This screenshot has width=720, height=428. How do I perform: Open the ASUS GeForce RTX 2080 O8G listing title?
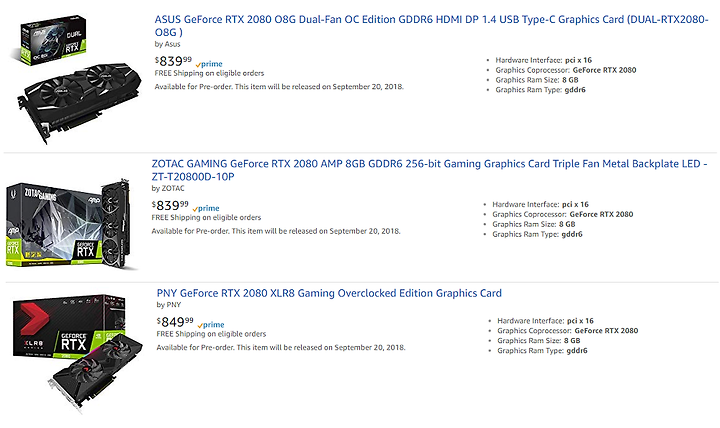(431, 26)
